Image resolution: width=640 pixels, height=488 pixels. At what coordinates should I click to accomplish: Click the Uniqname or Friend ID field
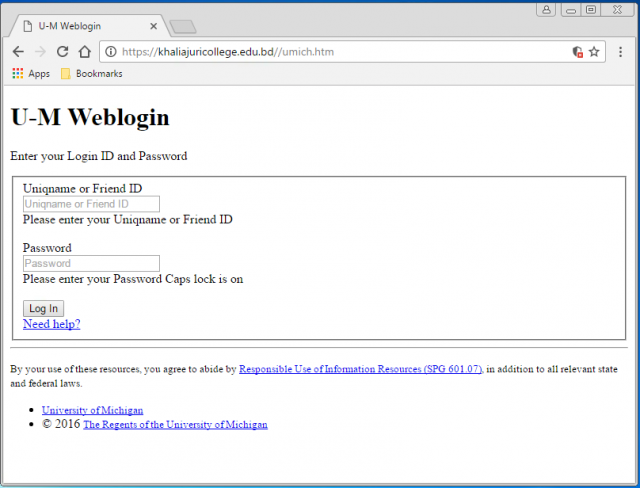click(91, 204)
